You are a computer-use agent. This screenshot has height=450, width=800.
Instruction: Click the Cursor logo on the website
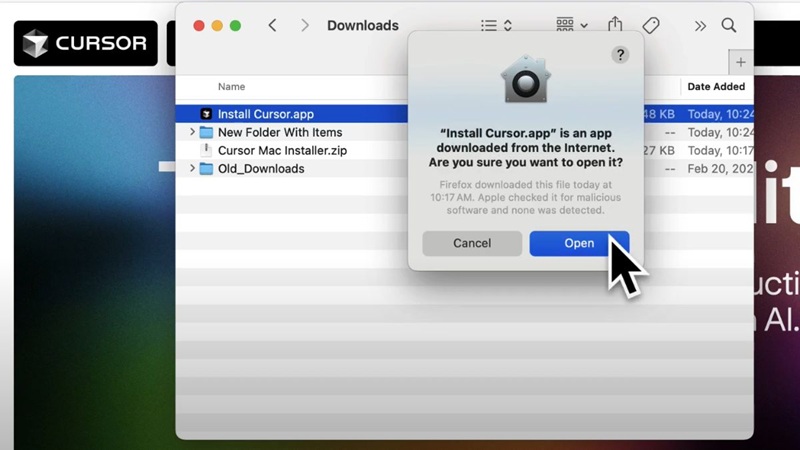coord(85,43)
